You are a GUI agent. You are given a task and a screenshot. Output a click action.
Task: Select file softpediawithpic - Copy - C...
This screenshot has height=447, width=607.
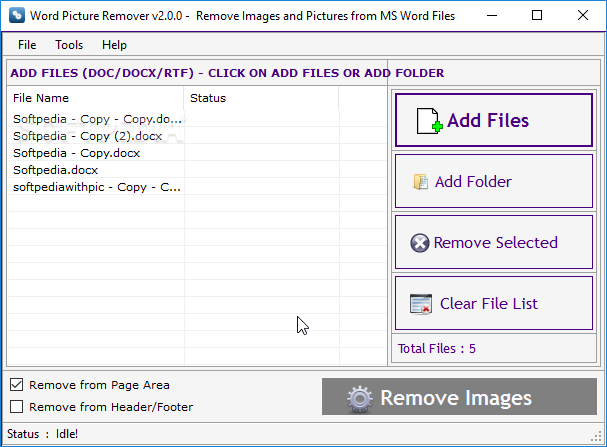click(97, 187)
